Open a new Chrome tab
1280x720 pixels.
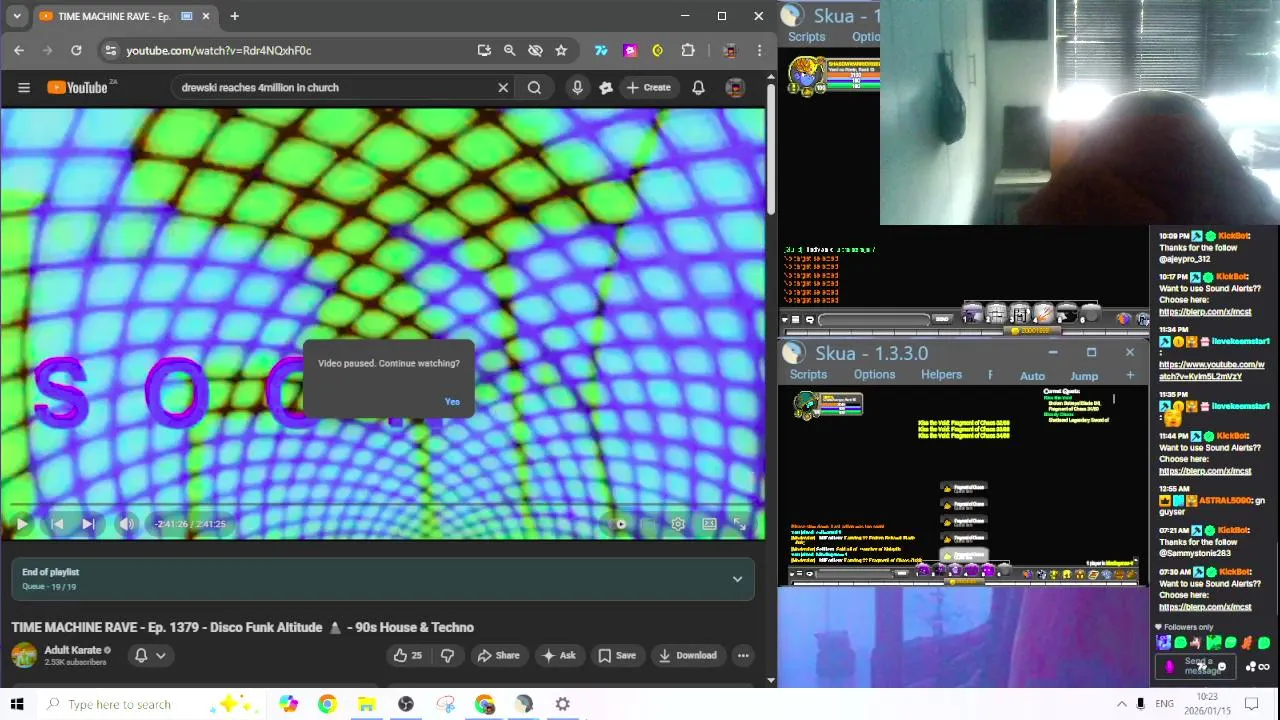coord(234,16)
